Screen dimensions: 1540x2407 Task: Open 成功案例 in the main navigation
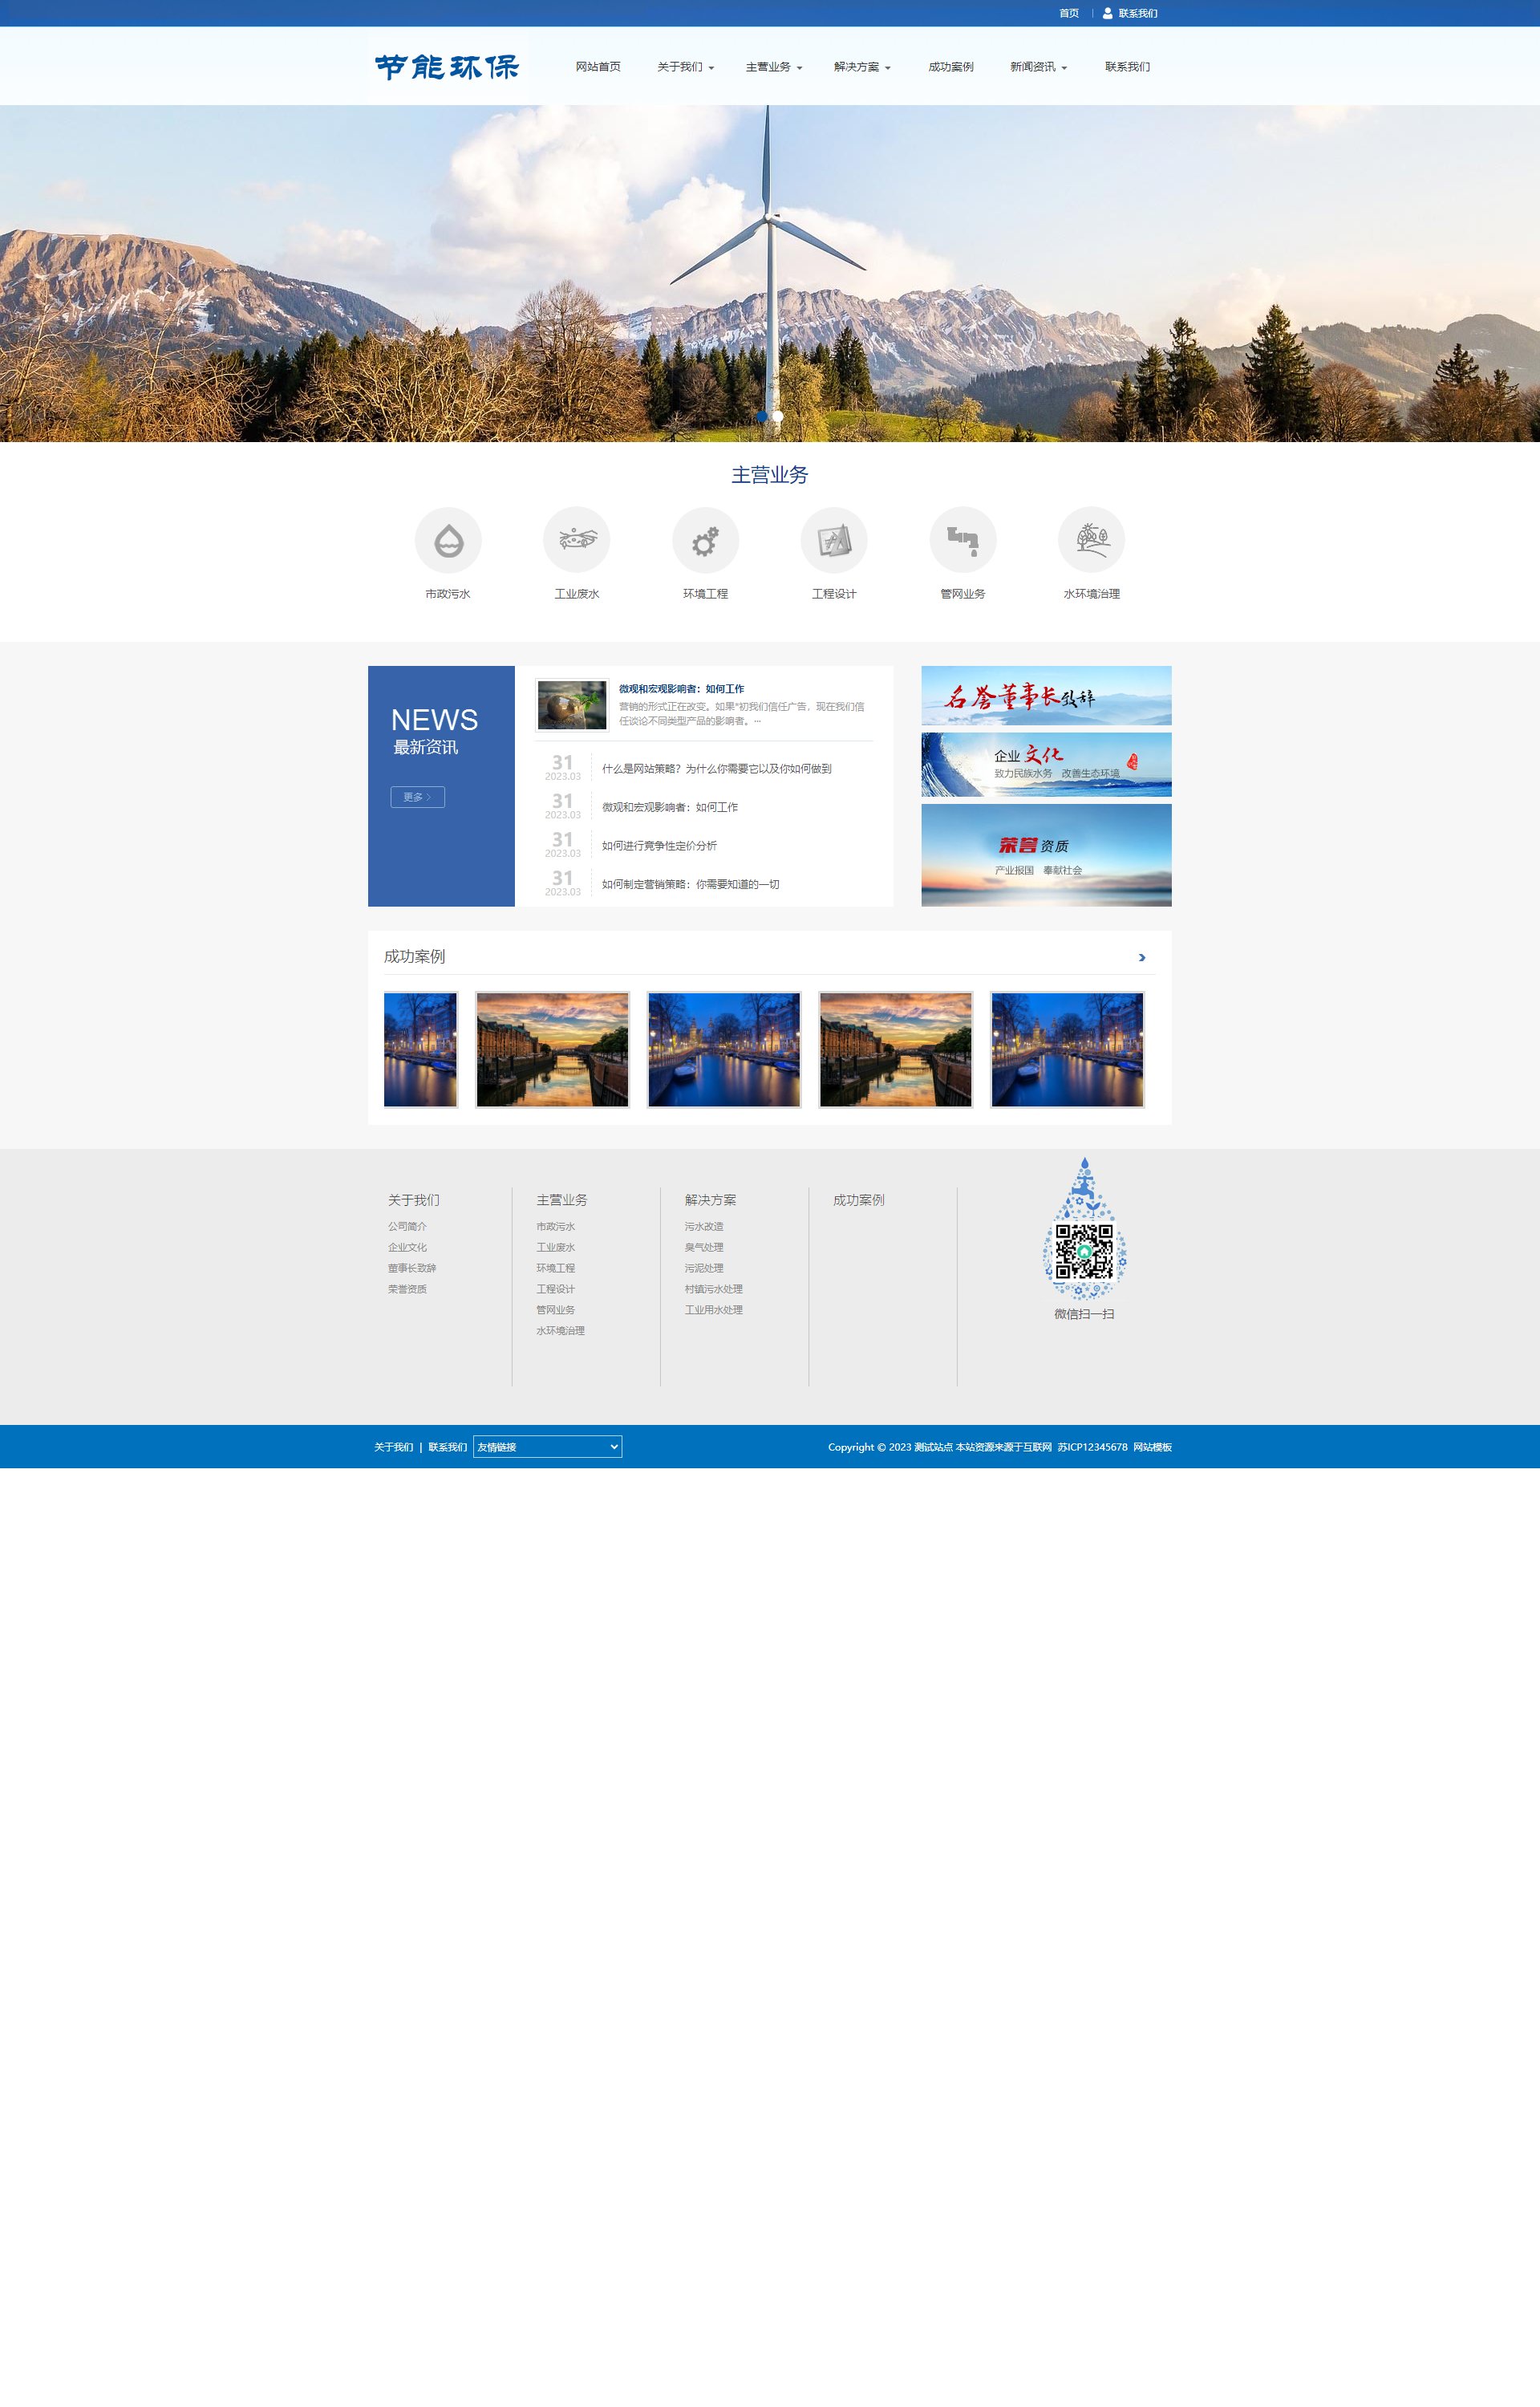(x=950, y=67)
